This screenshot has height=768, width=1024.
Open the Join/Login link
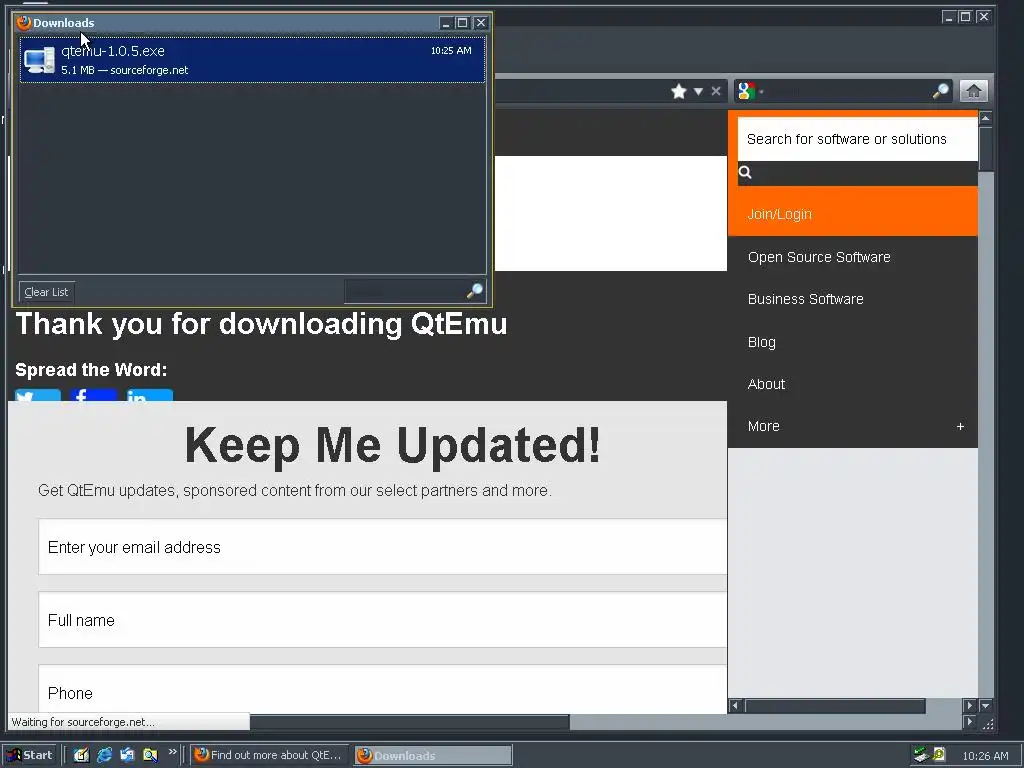point(779,214)
